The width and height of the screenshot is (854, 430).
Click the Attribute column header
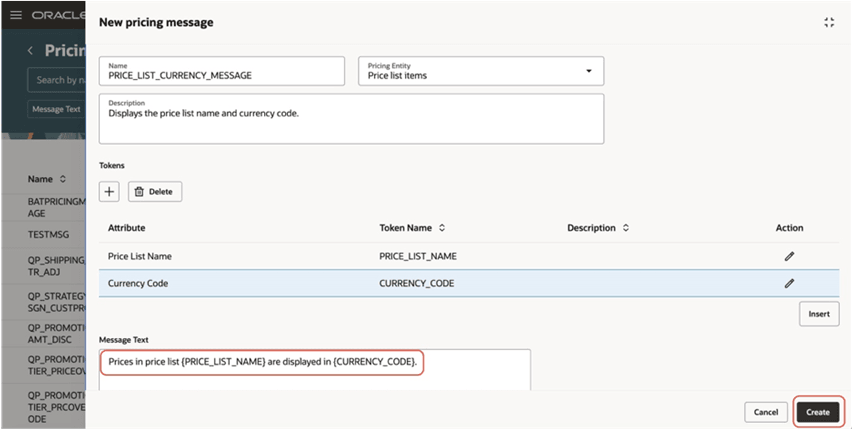[x=126, y=228]
